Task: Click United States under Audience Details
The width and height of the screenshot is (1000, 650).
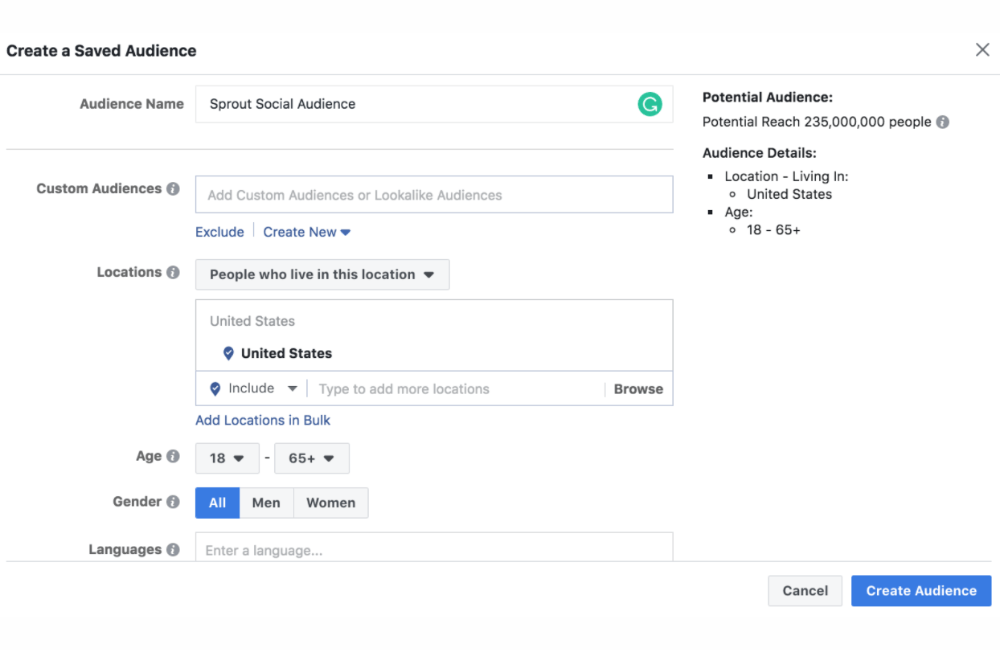Action: [x=790, y=194]
